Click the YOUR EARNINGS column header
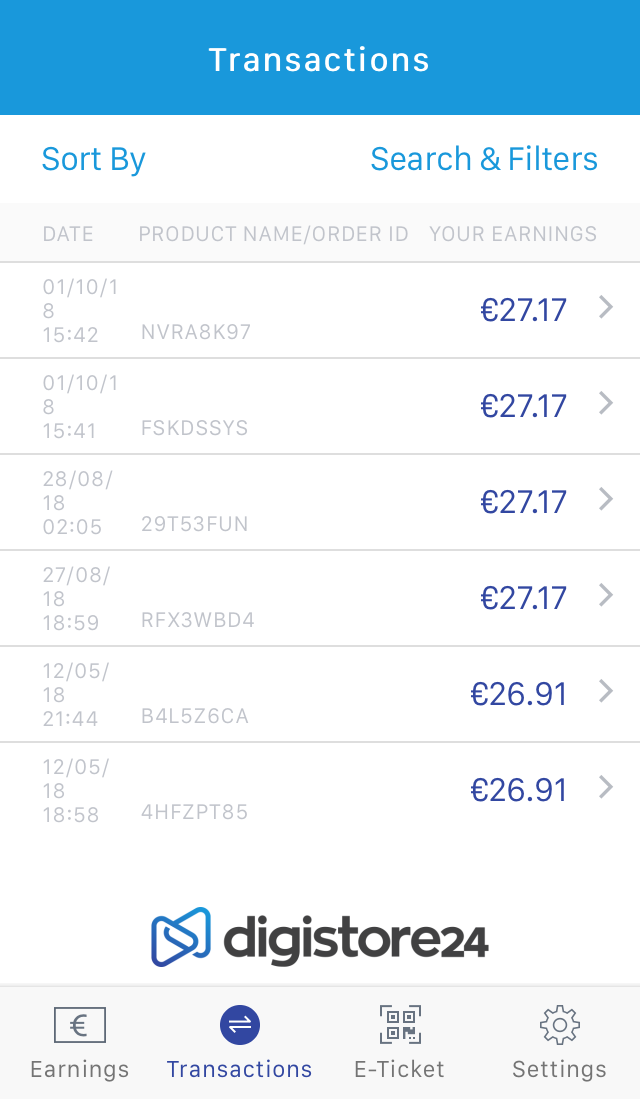The width and height of the screenshot is (640, 1099). [513, 234]
